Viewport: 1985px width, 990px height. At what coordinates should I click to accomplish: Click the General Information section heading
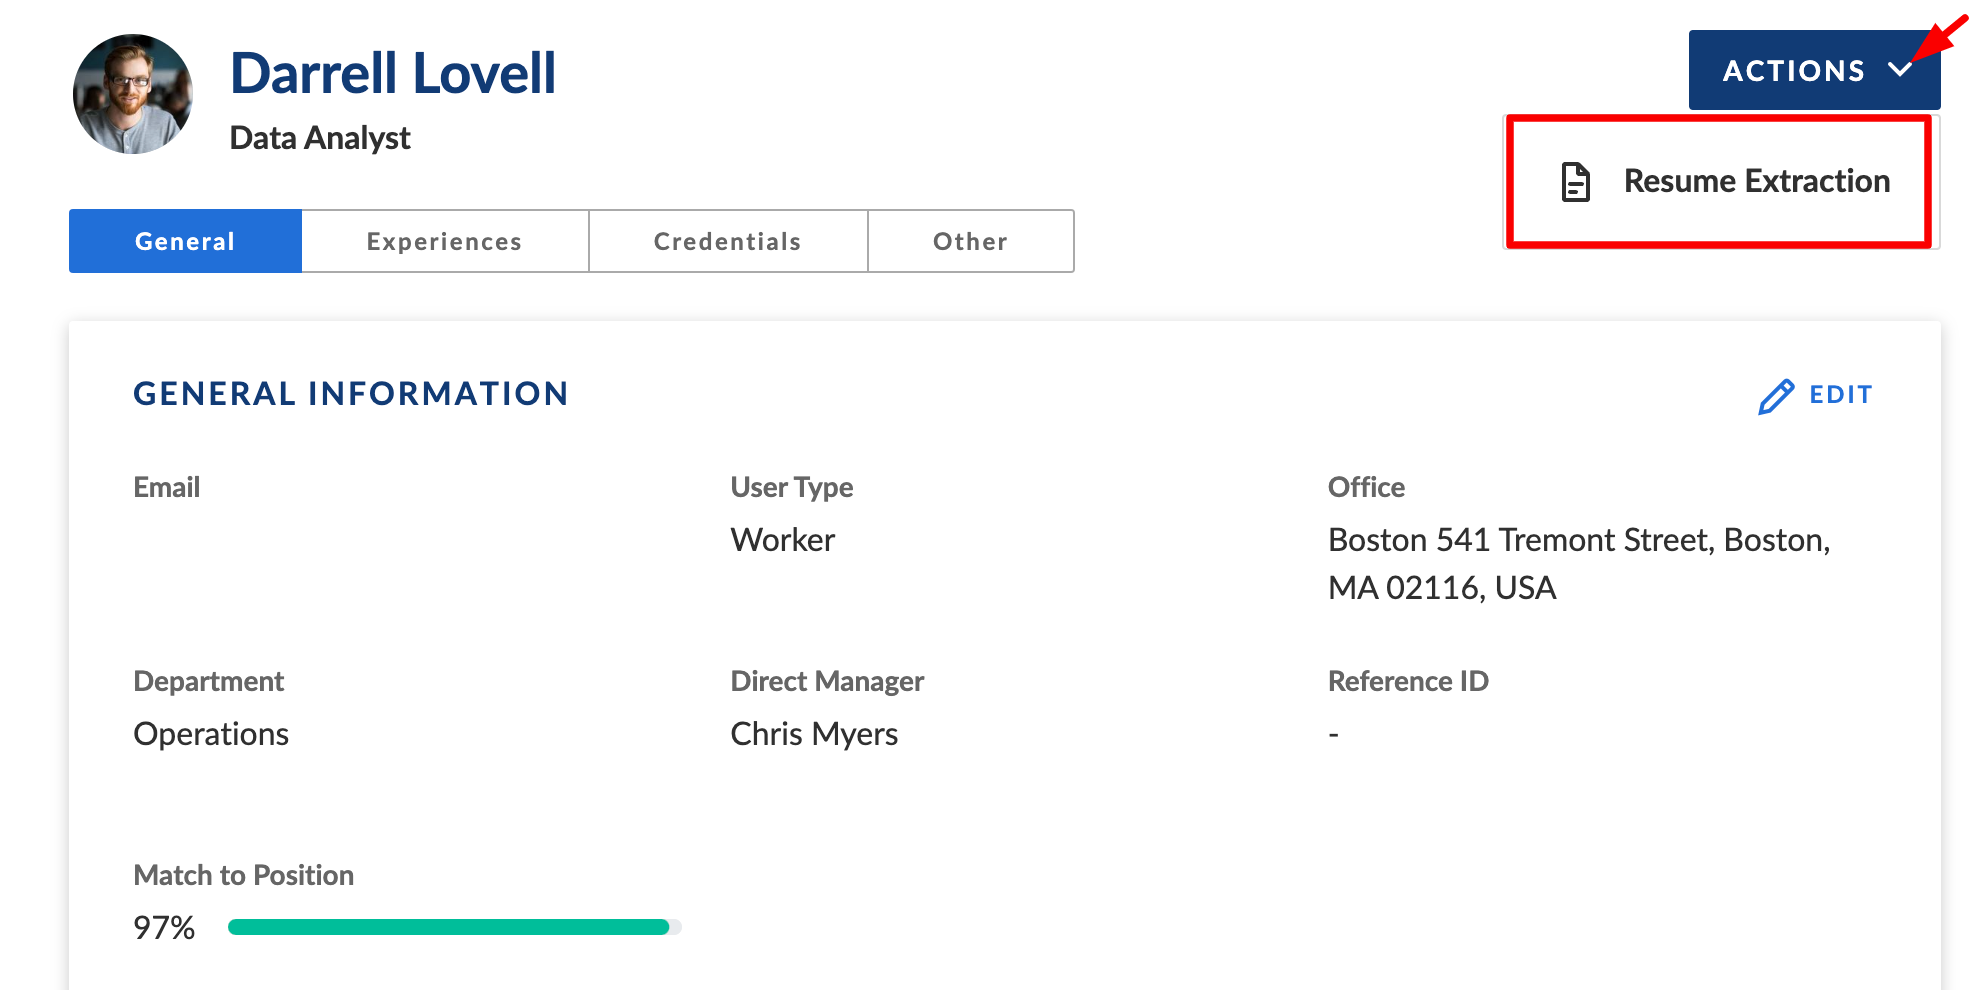(351, 394)
